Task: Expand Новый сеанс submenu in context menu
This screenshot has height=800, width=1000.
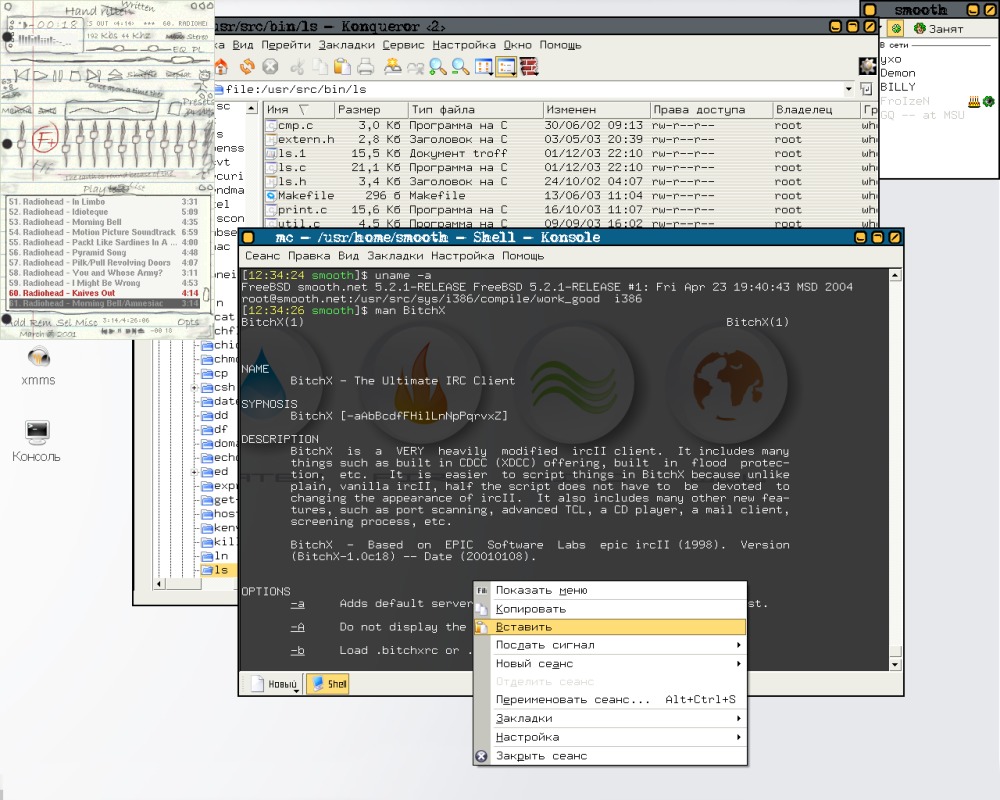Action: point(610,663)
